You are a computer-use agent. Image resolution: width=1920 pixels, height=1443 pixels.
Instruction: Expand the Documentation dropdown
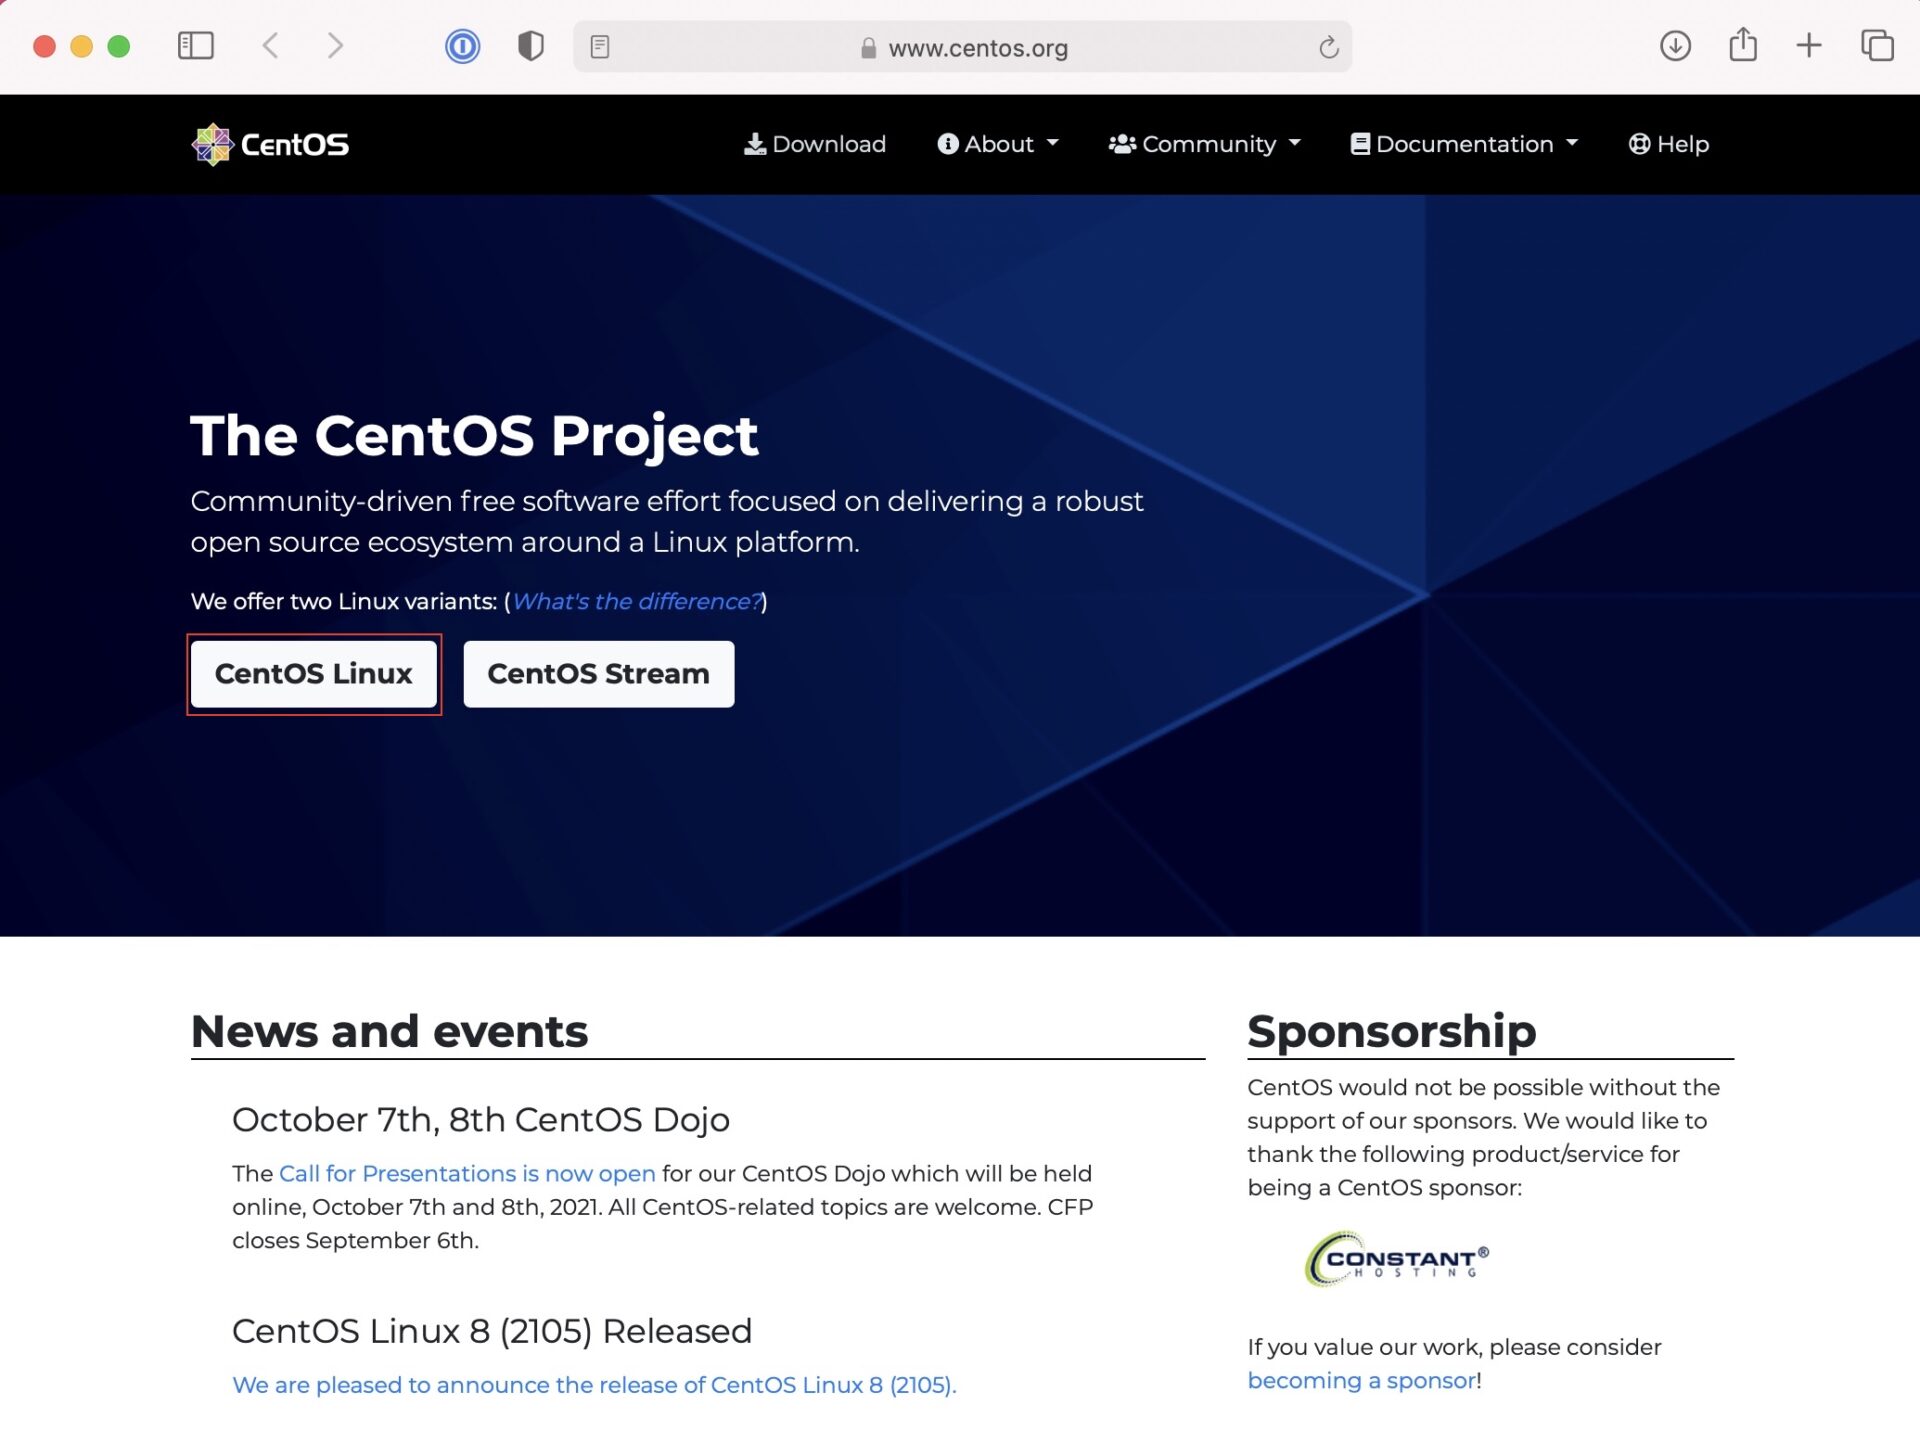pyautogui.click(x=1464, y=144)
